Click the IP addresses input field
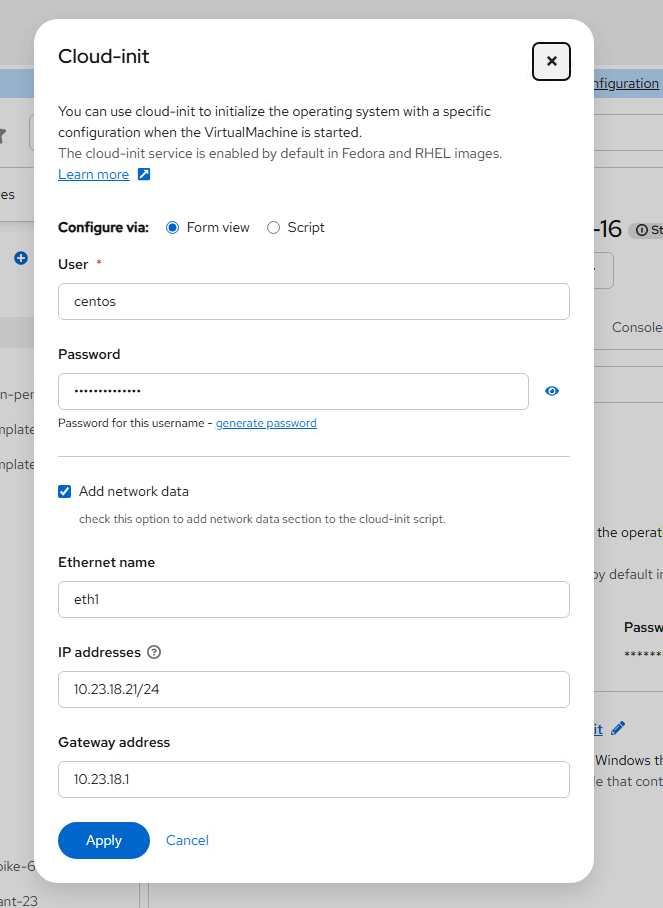This screenshot has height=908, width=663. [314, 689]
